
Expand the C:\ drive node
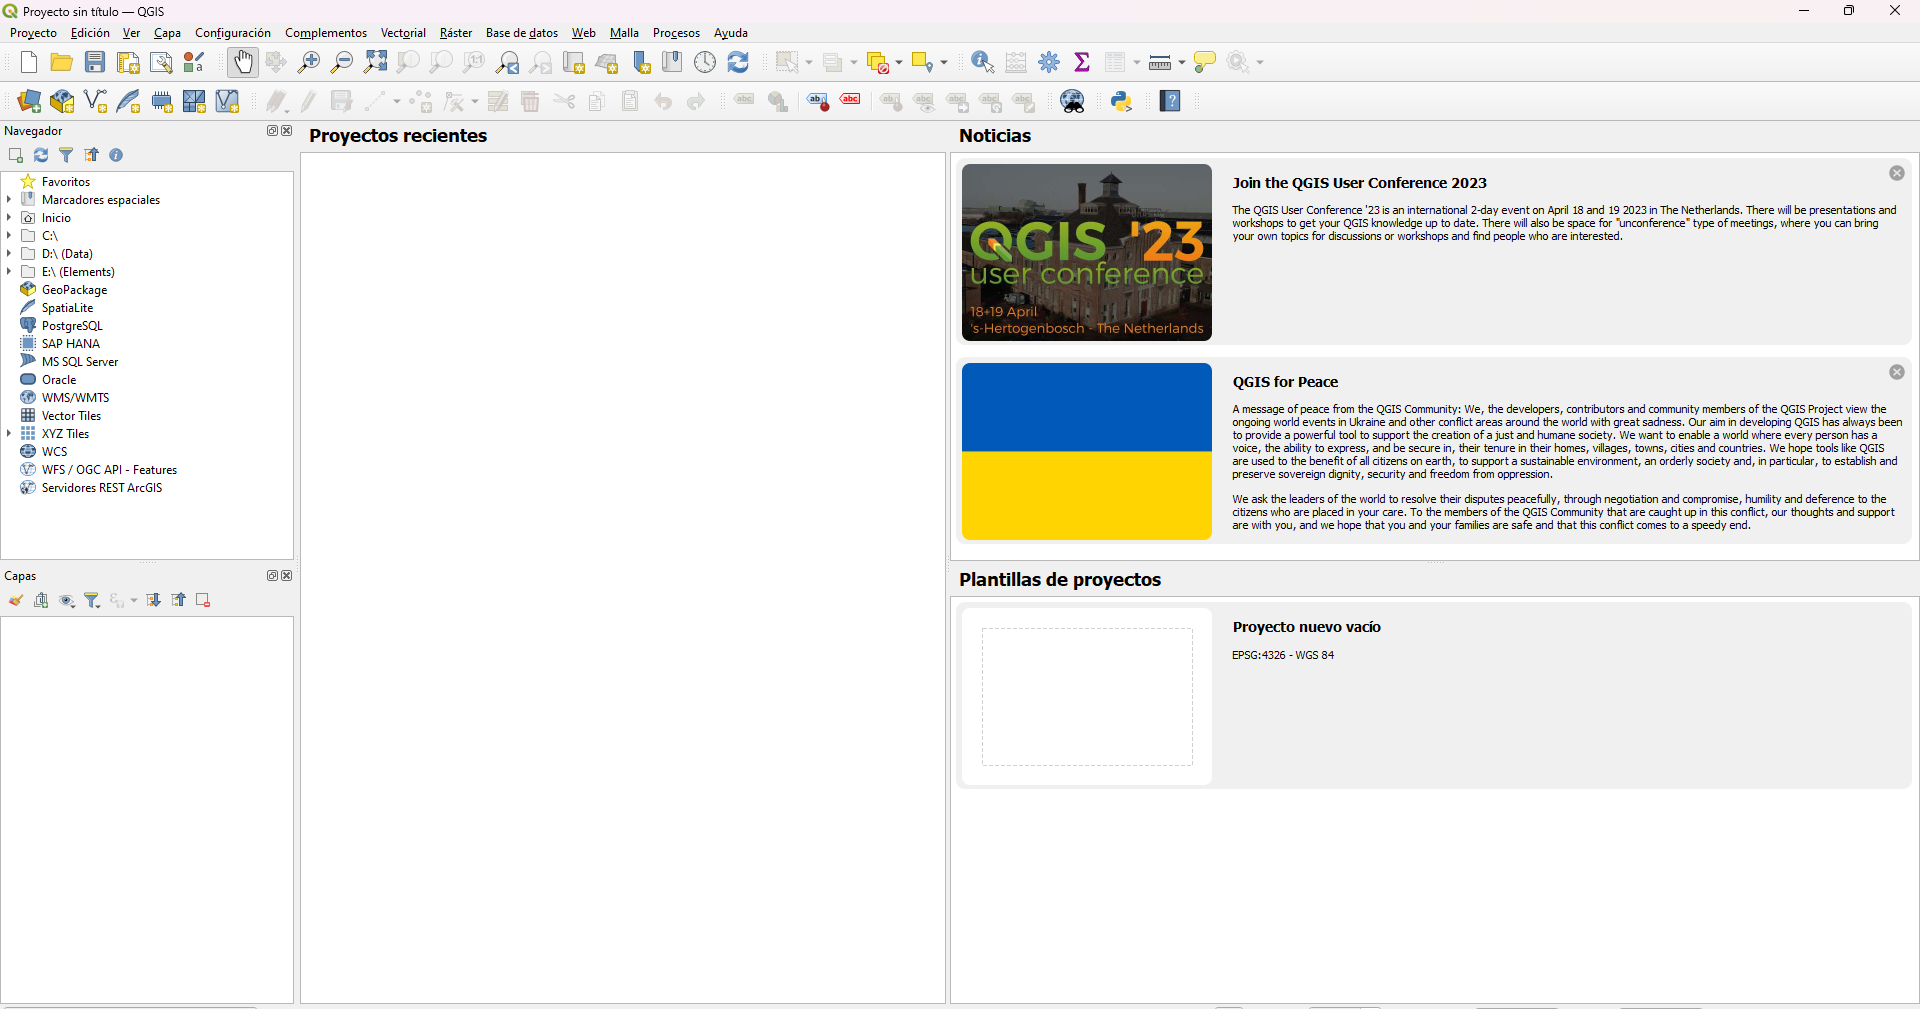(x=9, y=236)
